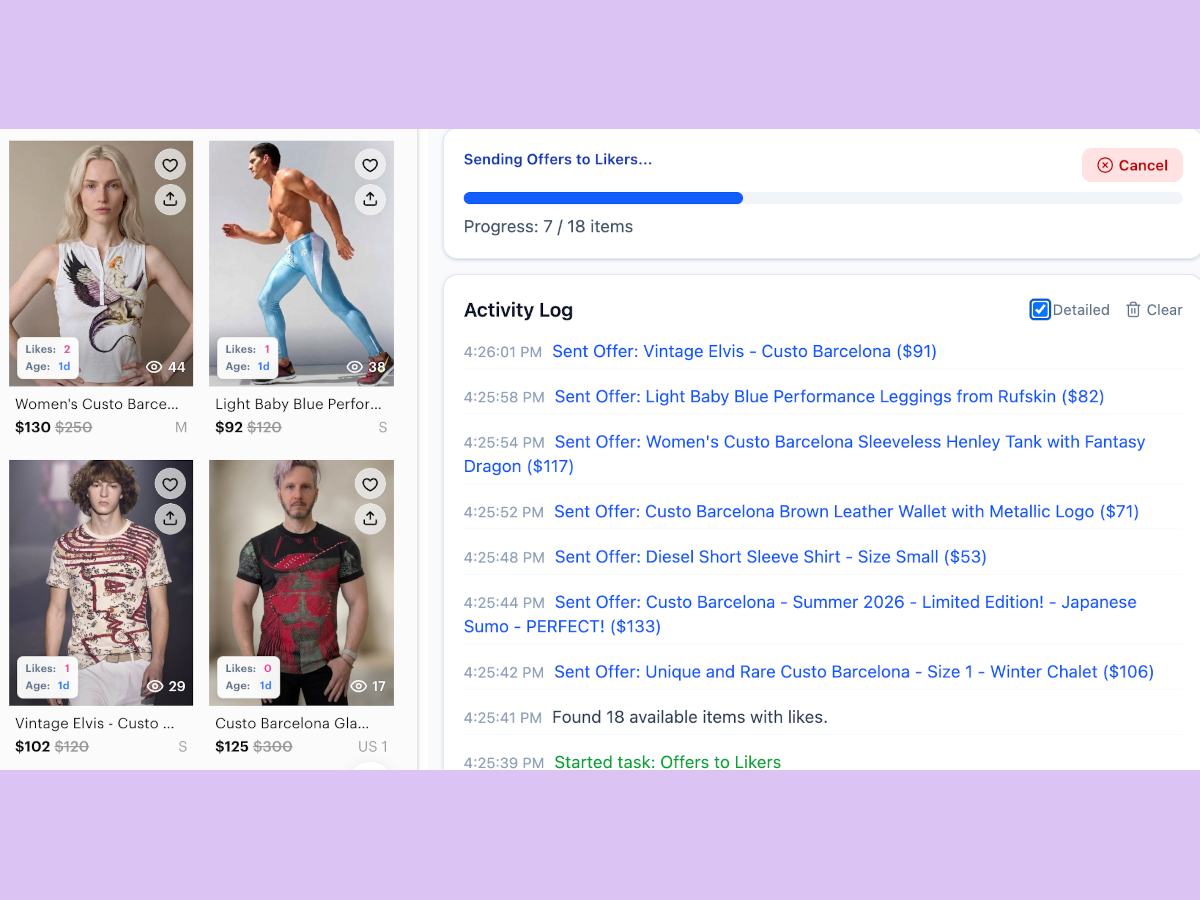Share the Light Baby Blue Leggings listing
Viewport: 1200px width, 900px height.
[x=370, y=199]
